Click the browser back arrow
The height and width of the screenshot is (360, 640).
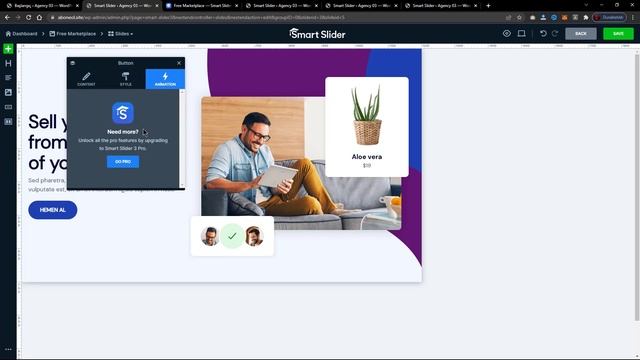[7, 18]
